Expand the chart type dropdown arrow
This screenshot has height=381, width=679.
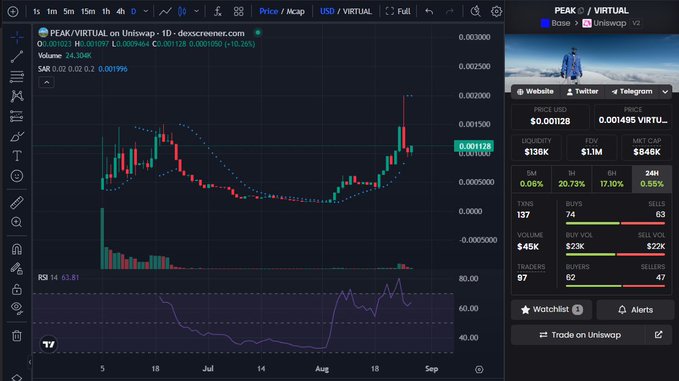pyautogui.click(x=196, y=12)
